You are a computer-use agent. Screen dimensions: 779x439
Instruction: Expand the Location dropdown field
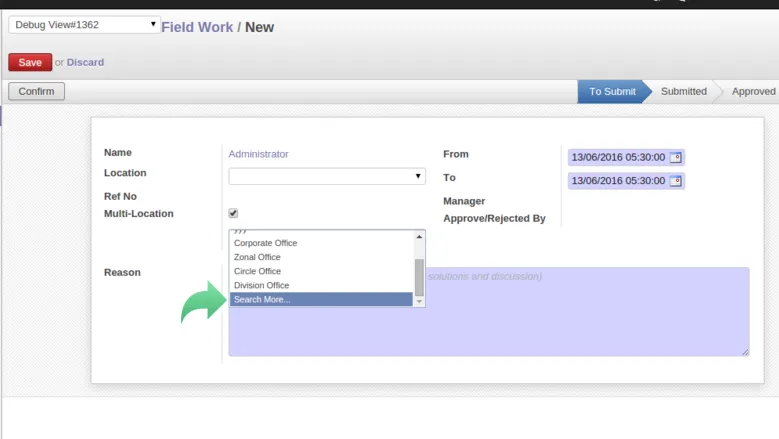327,176
